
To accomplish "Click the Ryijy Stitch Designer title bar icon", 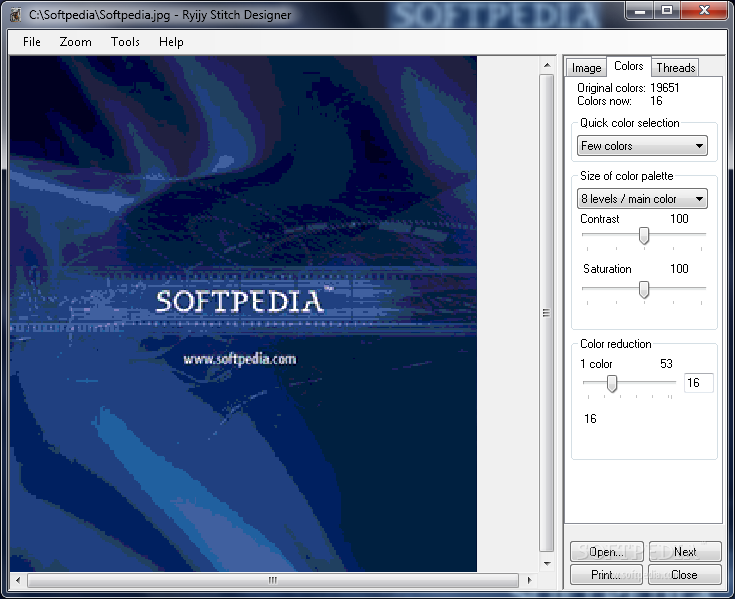I will 16,15.
